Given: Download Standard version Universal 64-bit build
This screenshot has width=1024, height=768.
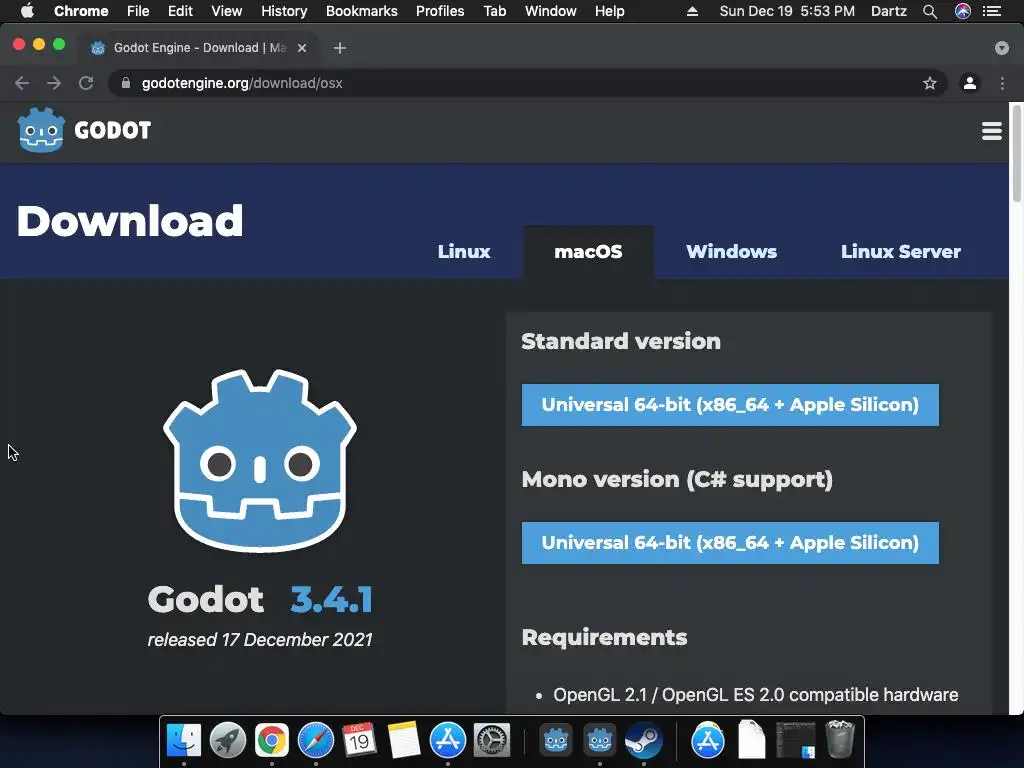Looking at the screenshot, I should click(x=730, y=405).
